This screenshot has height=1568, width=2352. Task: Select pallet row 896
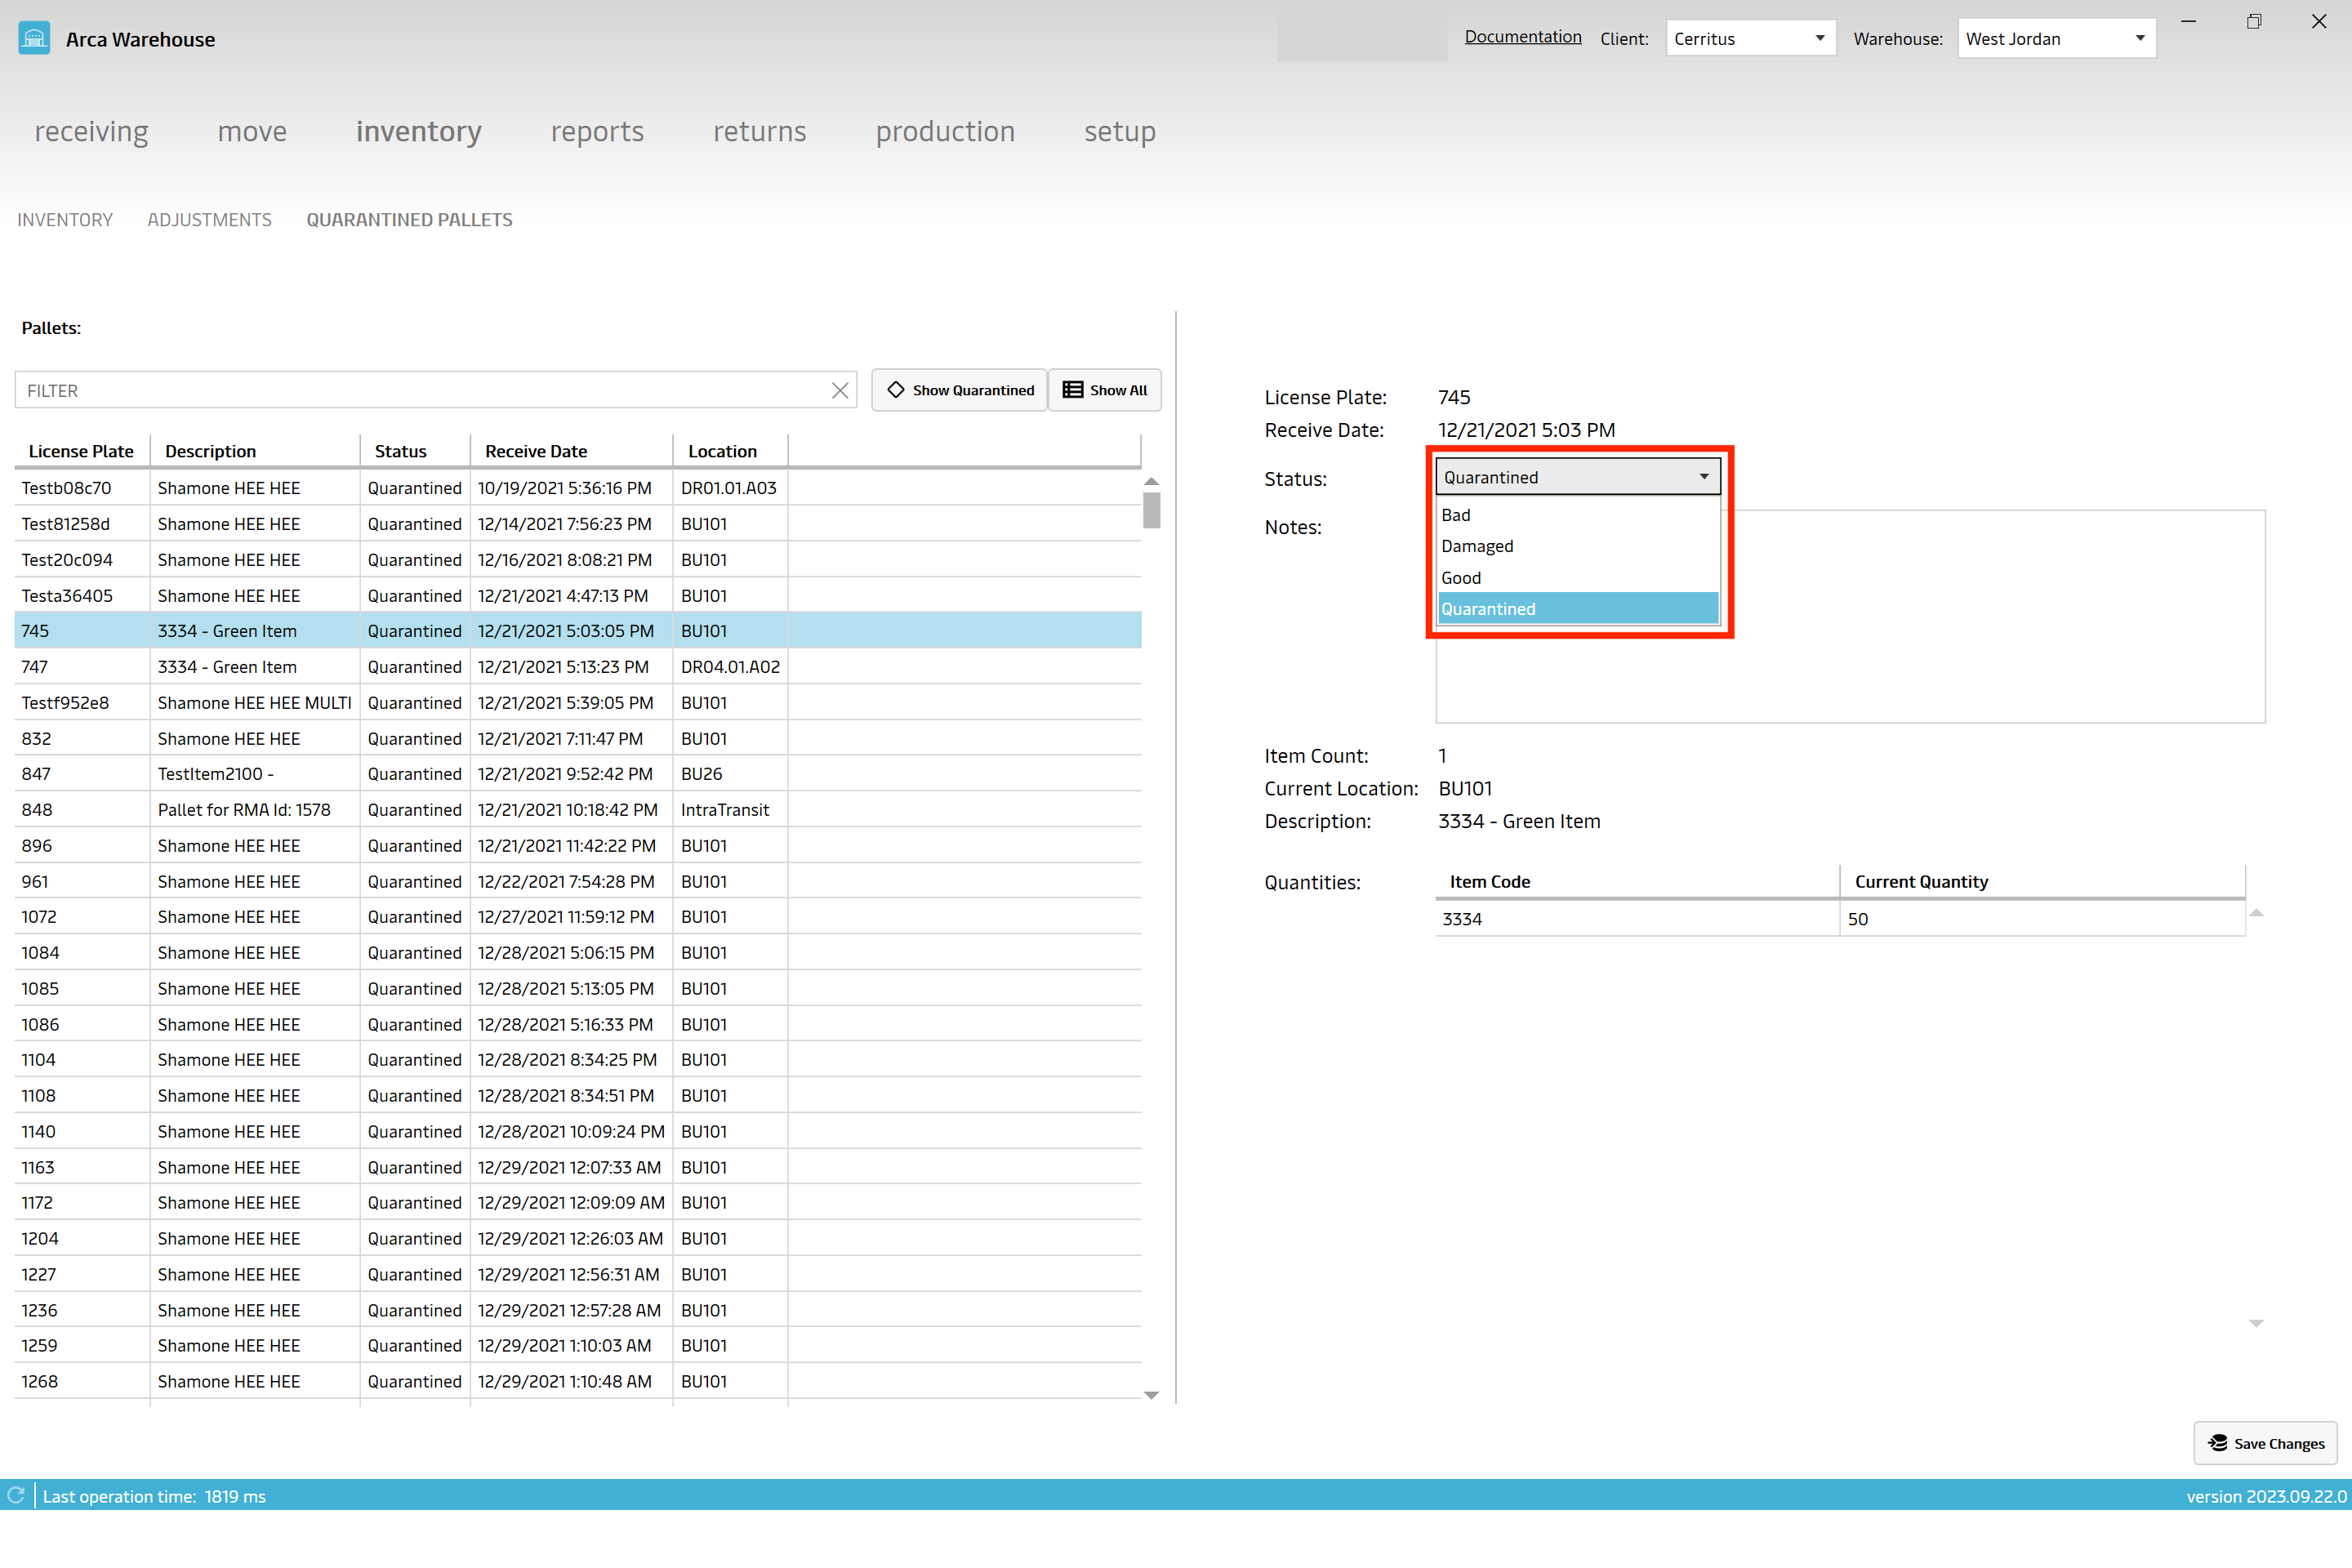578,846
